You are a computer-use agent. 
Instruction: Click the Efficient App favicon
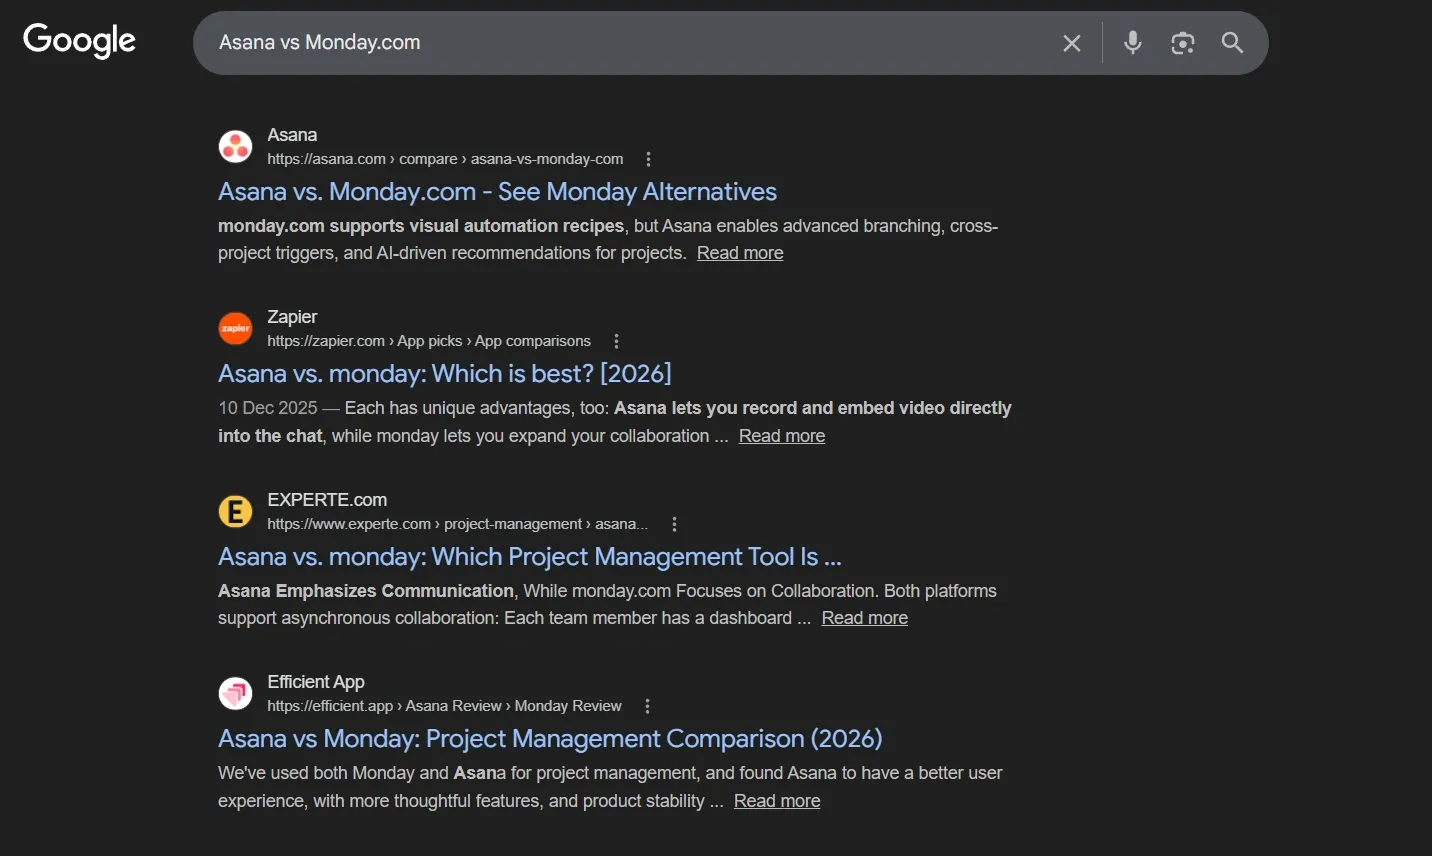[x=235, y=693]
